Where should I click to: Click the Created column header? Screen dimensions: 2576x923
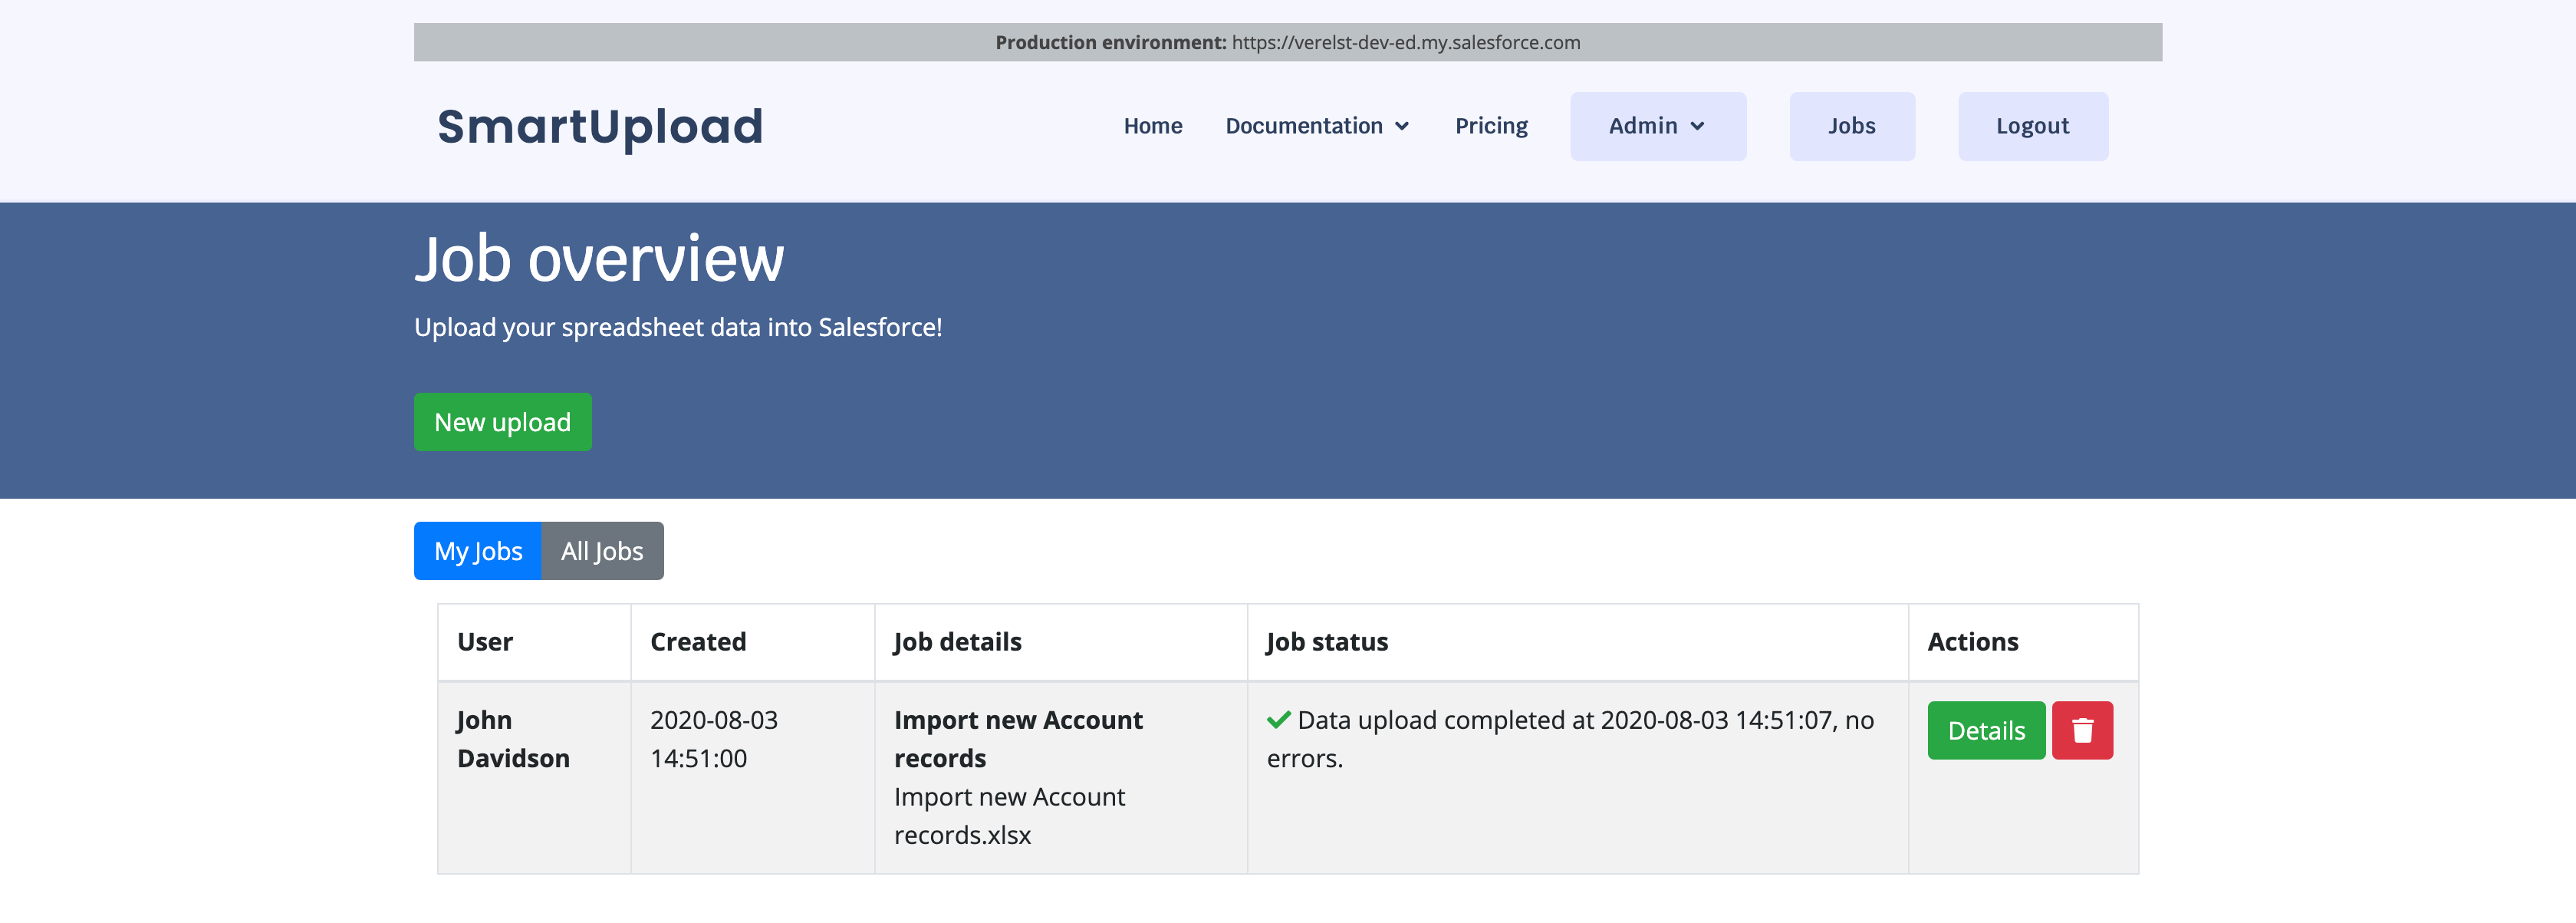(698, 642)
